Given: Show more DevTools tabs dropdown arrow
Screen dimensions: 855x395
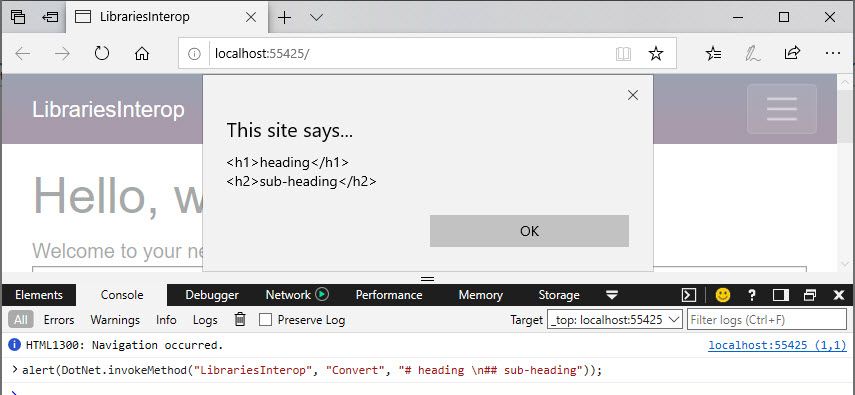Looking at the screenshot, I should coord(612,295).
